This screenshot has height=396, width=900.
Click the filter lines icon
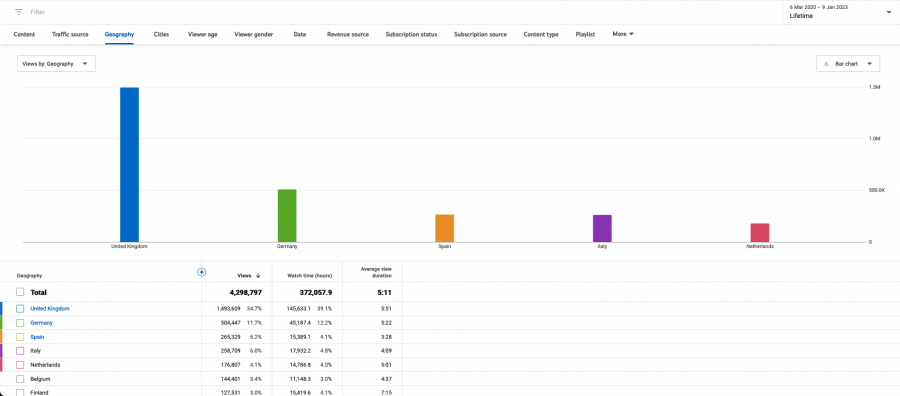(19, 11)
